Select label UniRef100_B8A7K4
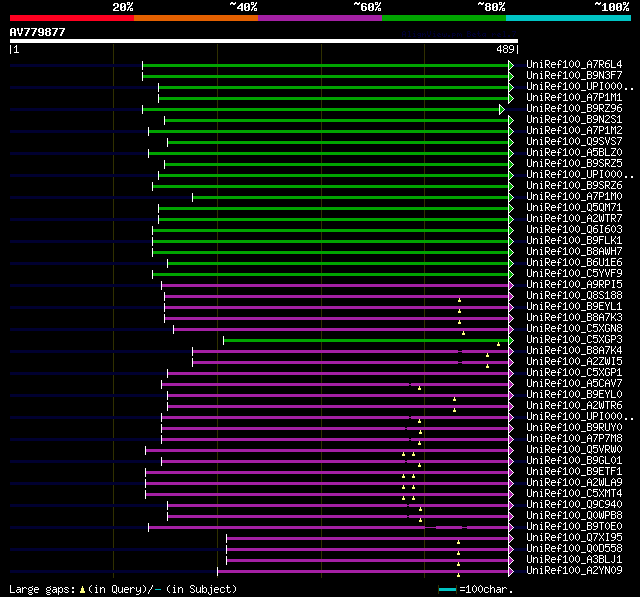Screen dimensions: 640x597 574,351
